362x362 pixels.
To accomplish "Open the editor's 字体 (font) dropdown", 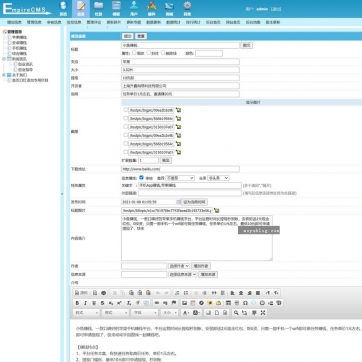I will [x=145, y=313].
